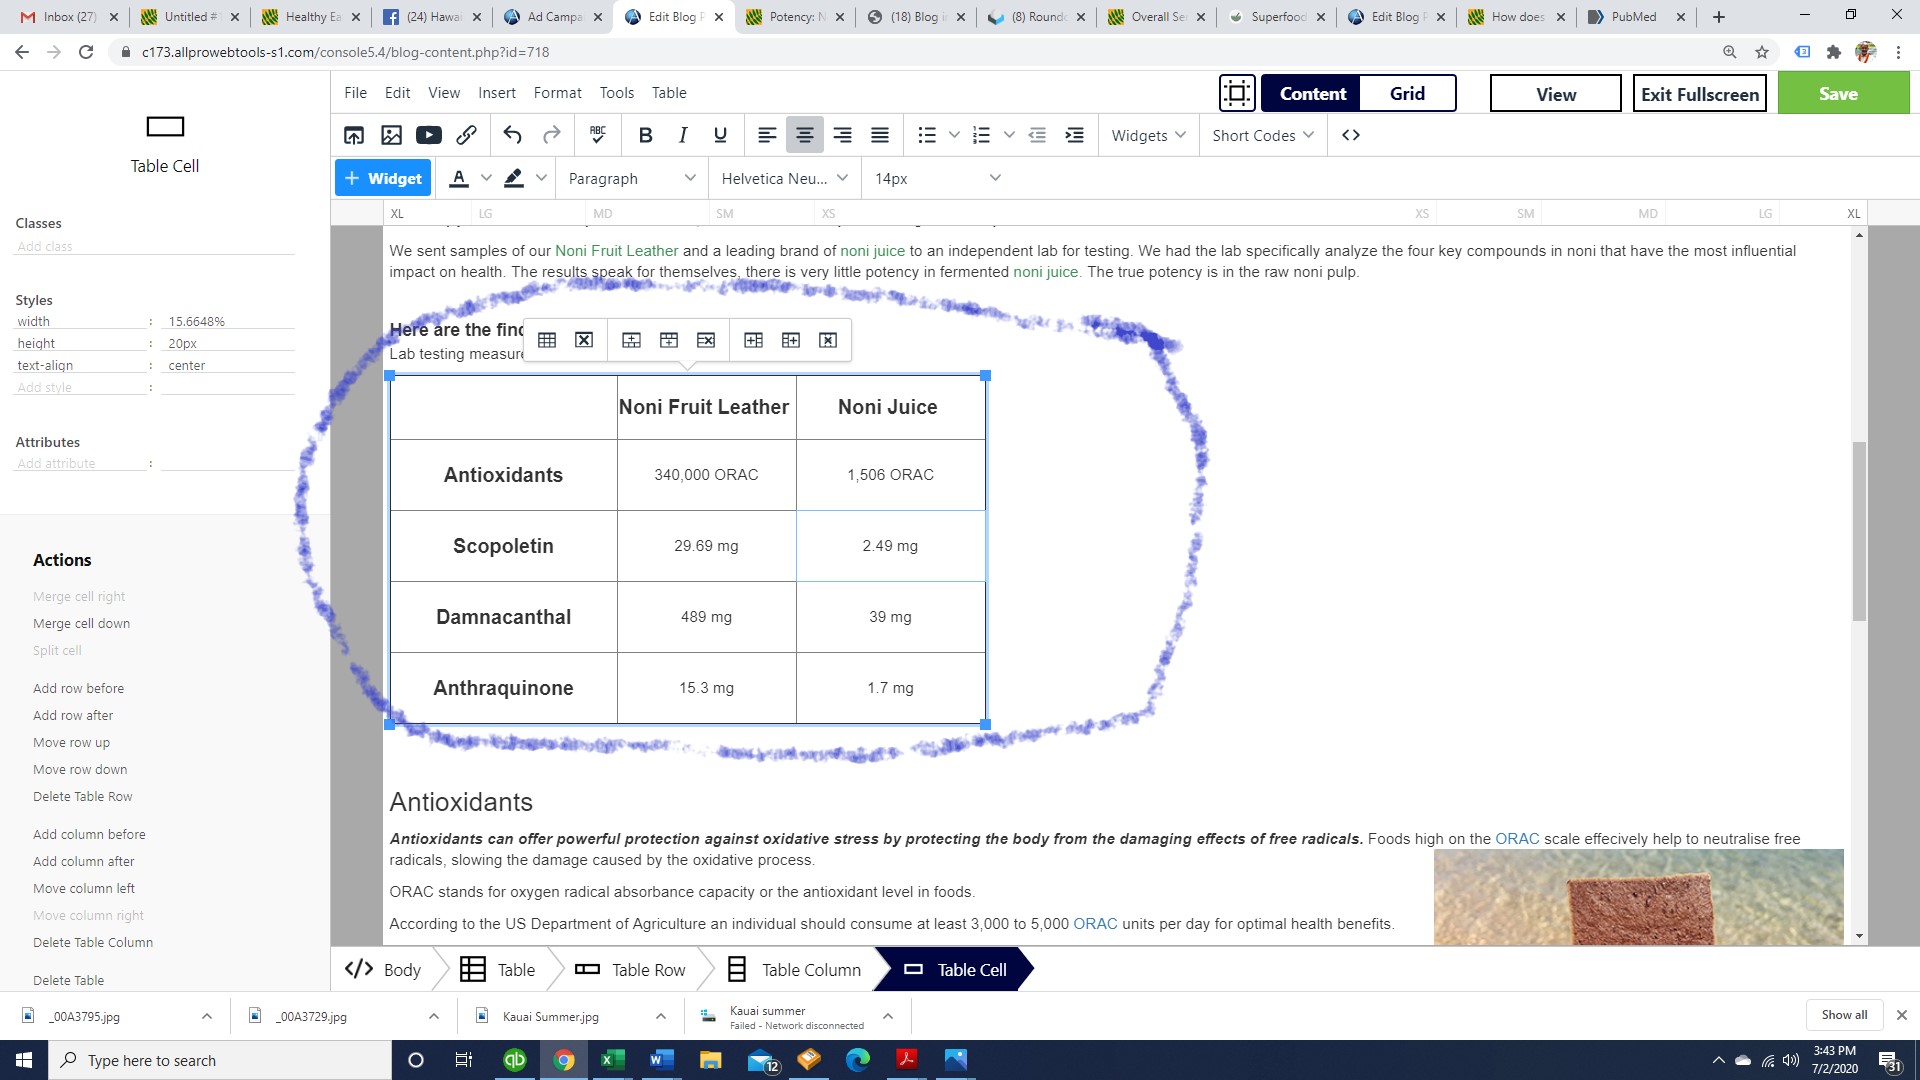This screenshot has width=1920, height=1080.
Task: Click the insert link icon
Action: pos(466,135)
